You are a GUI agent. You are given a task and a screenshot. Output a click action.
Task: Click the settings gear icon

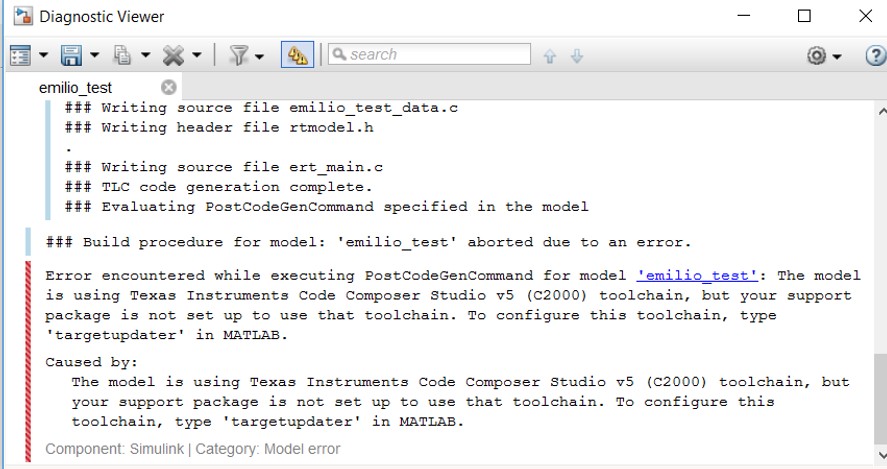pyautogui.click(x=816, y=55)
